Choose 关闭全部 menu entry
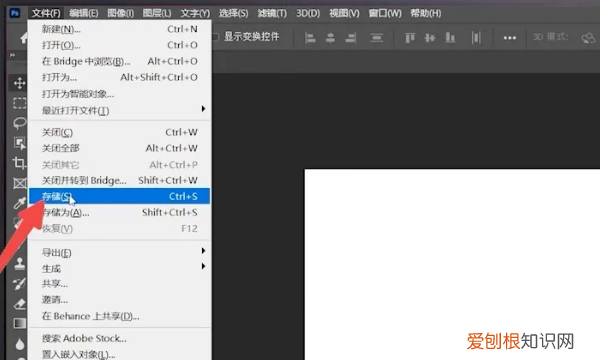This screenshot has width=600, height=360. pyautogui.click(x=120, y=148)
